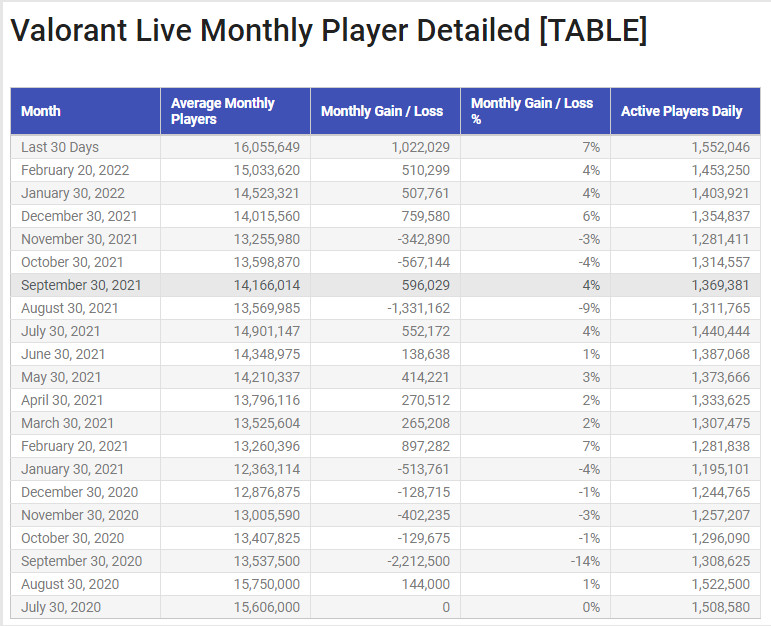The height and width of the screenshot is (626, 771).
Task: Select average players value 15,033,620
Action: (267, 170)
